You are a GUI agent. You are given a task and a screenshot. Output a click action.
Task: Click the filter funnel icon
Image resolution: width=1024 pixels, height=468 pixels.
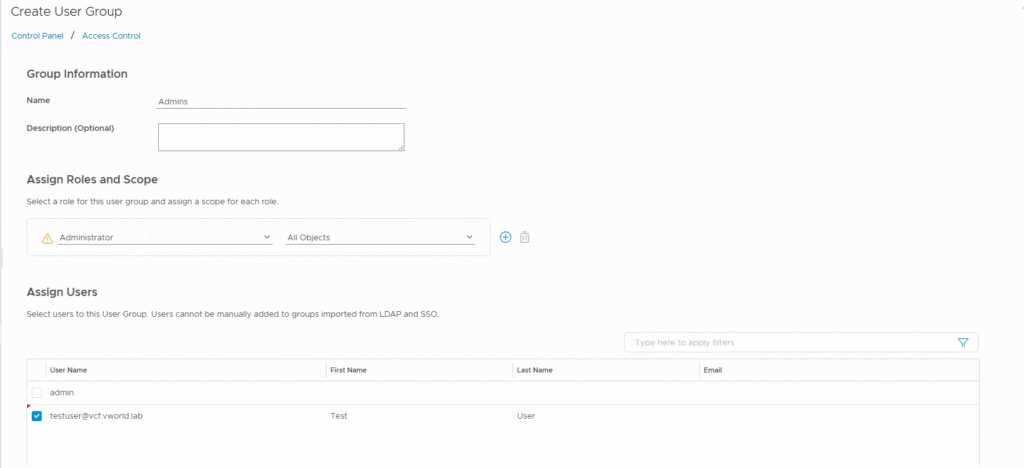click(963, 342)
